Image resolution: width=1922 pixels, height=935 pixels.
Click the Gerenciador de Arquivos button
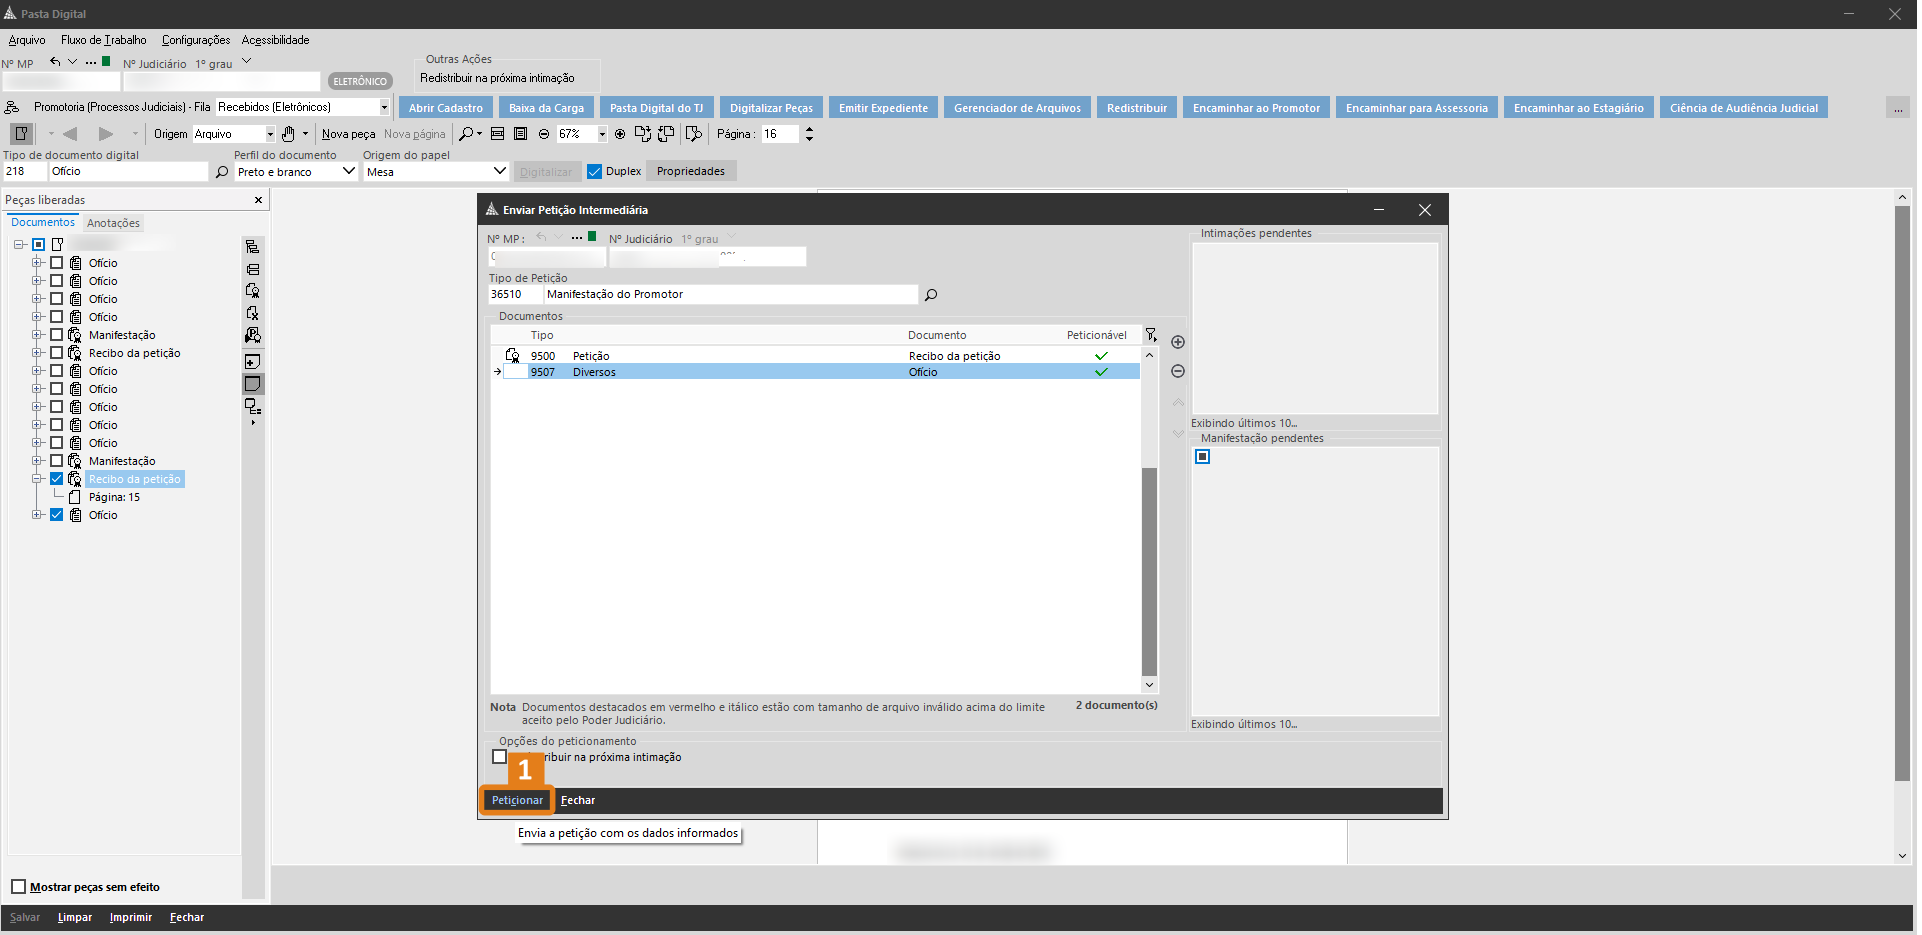(x=1017, y=108)
